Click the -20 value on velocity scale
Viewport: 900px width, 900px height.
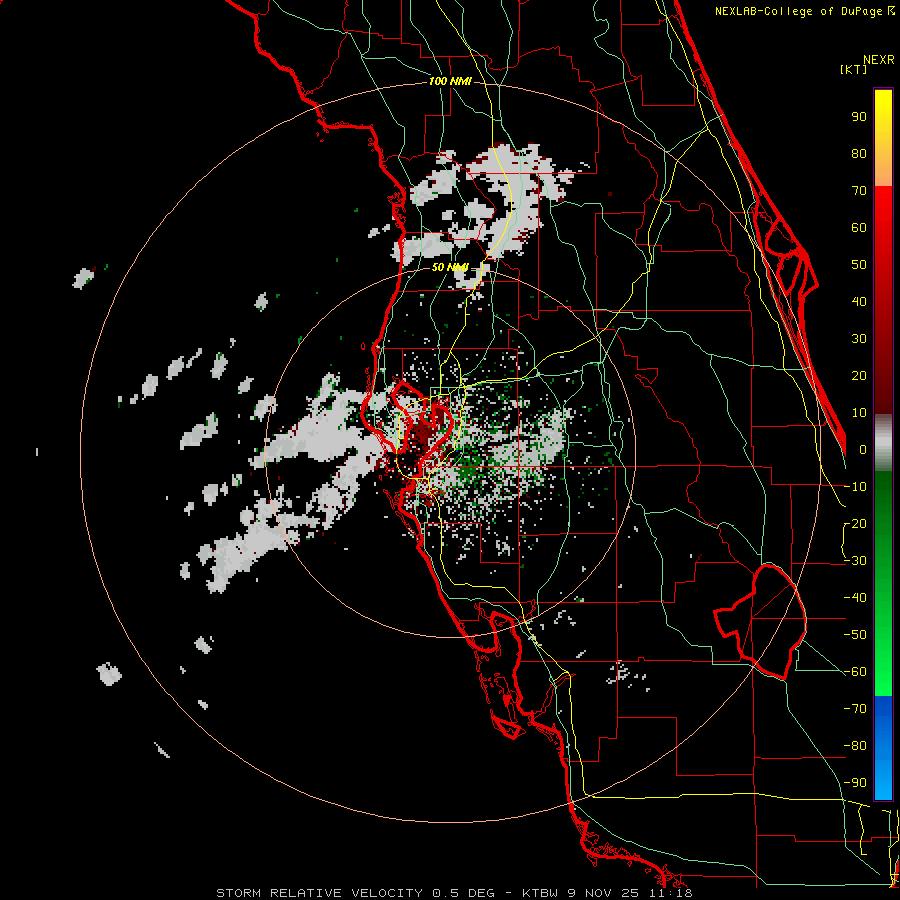tap(855, 523)
